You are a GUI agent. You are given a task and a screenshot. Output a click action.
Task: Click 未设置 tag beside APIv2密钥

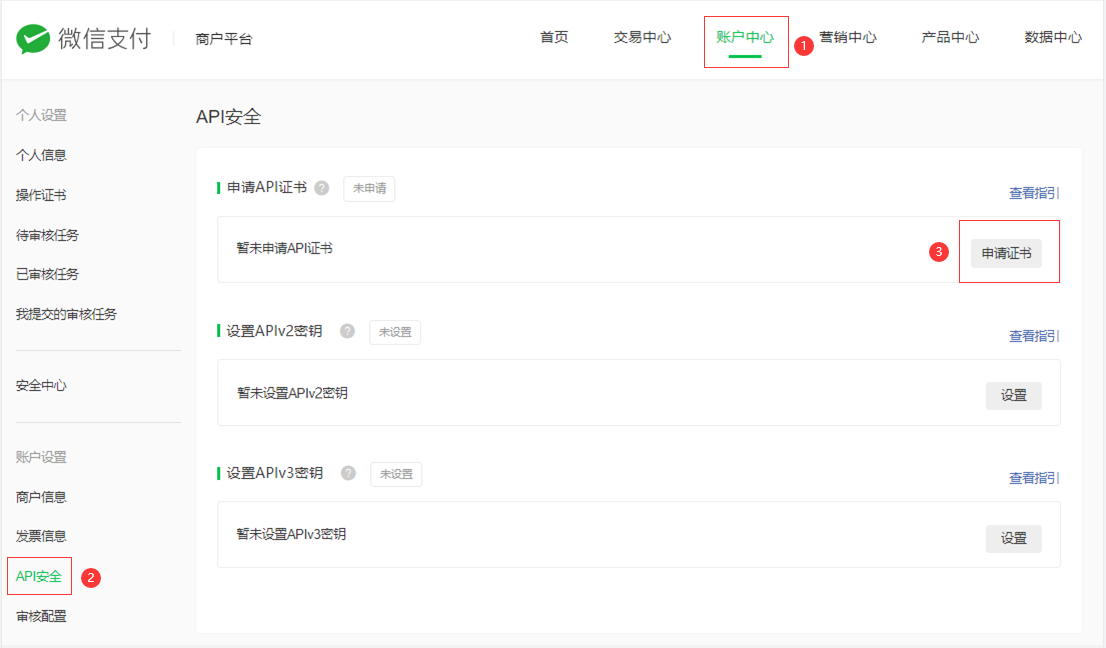click(x=395, y=332)
